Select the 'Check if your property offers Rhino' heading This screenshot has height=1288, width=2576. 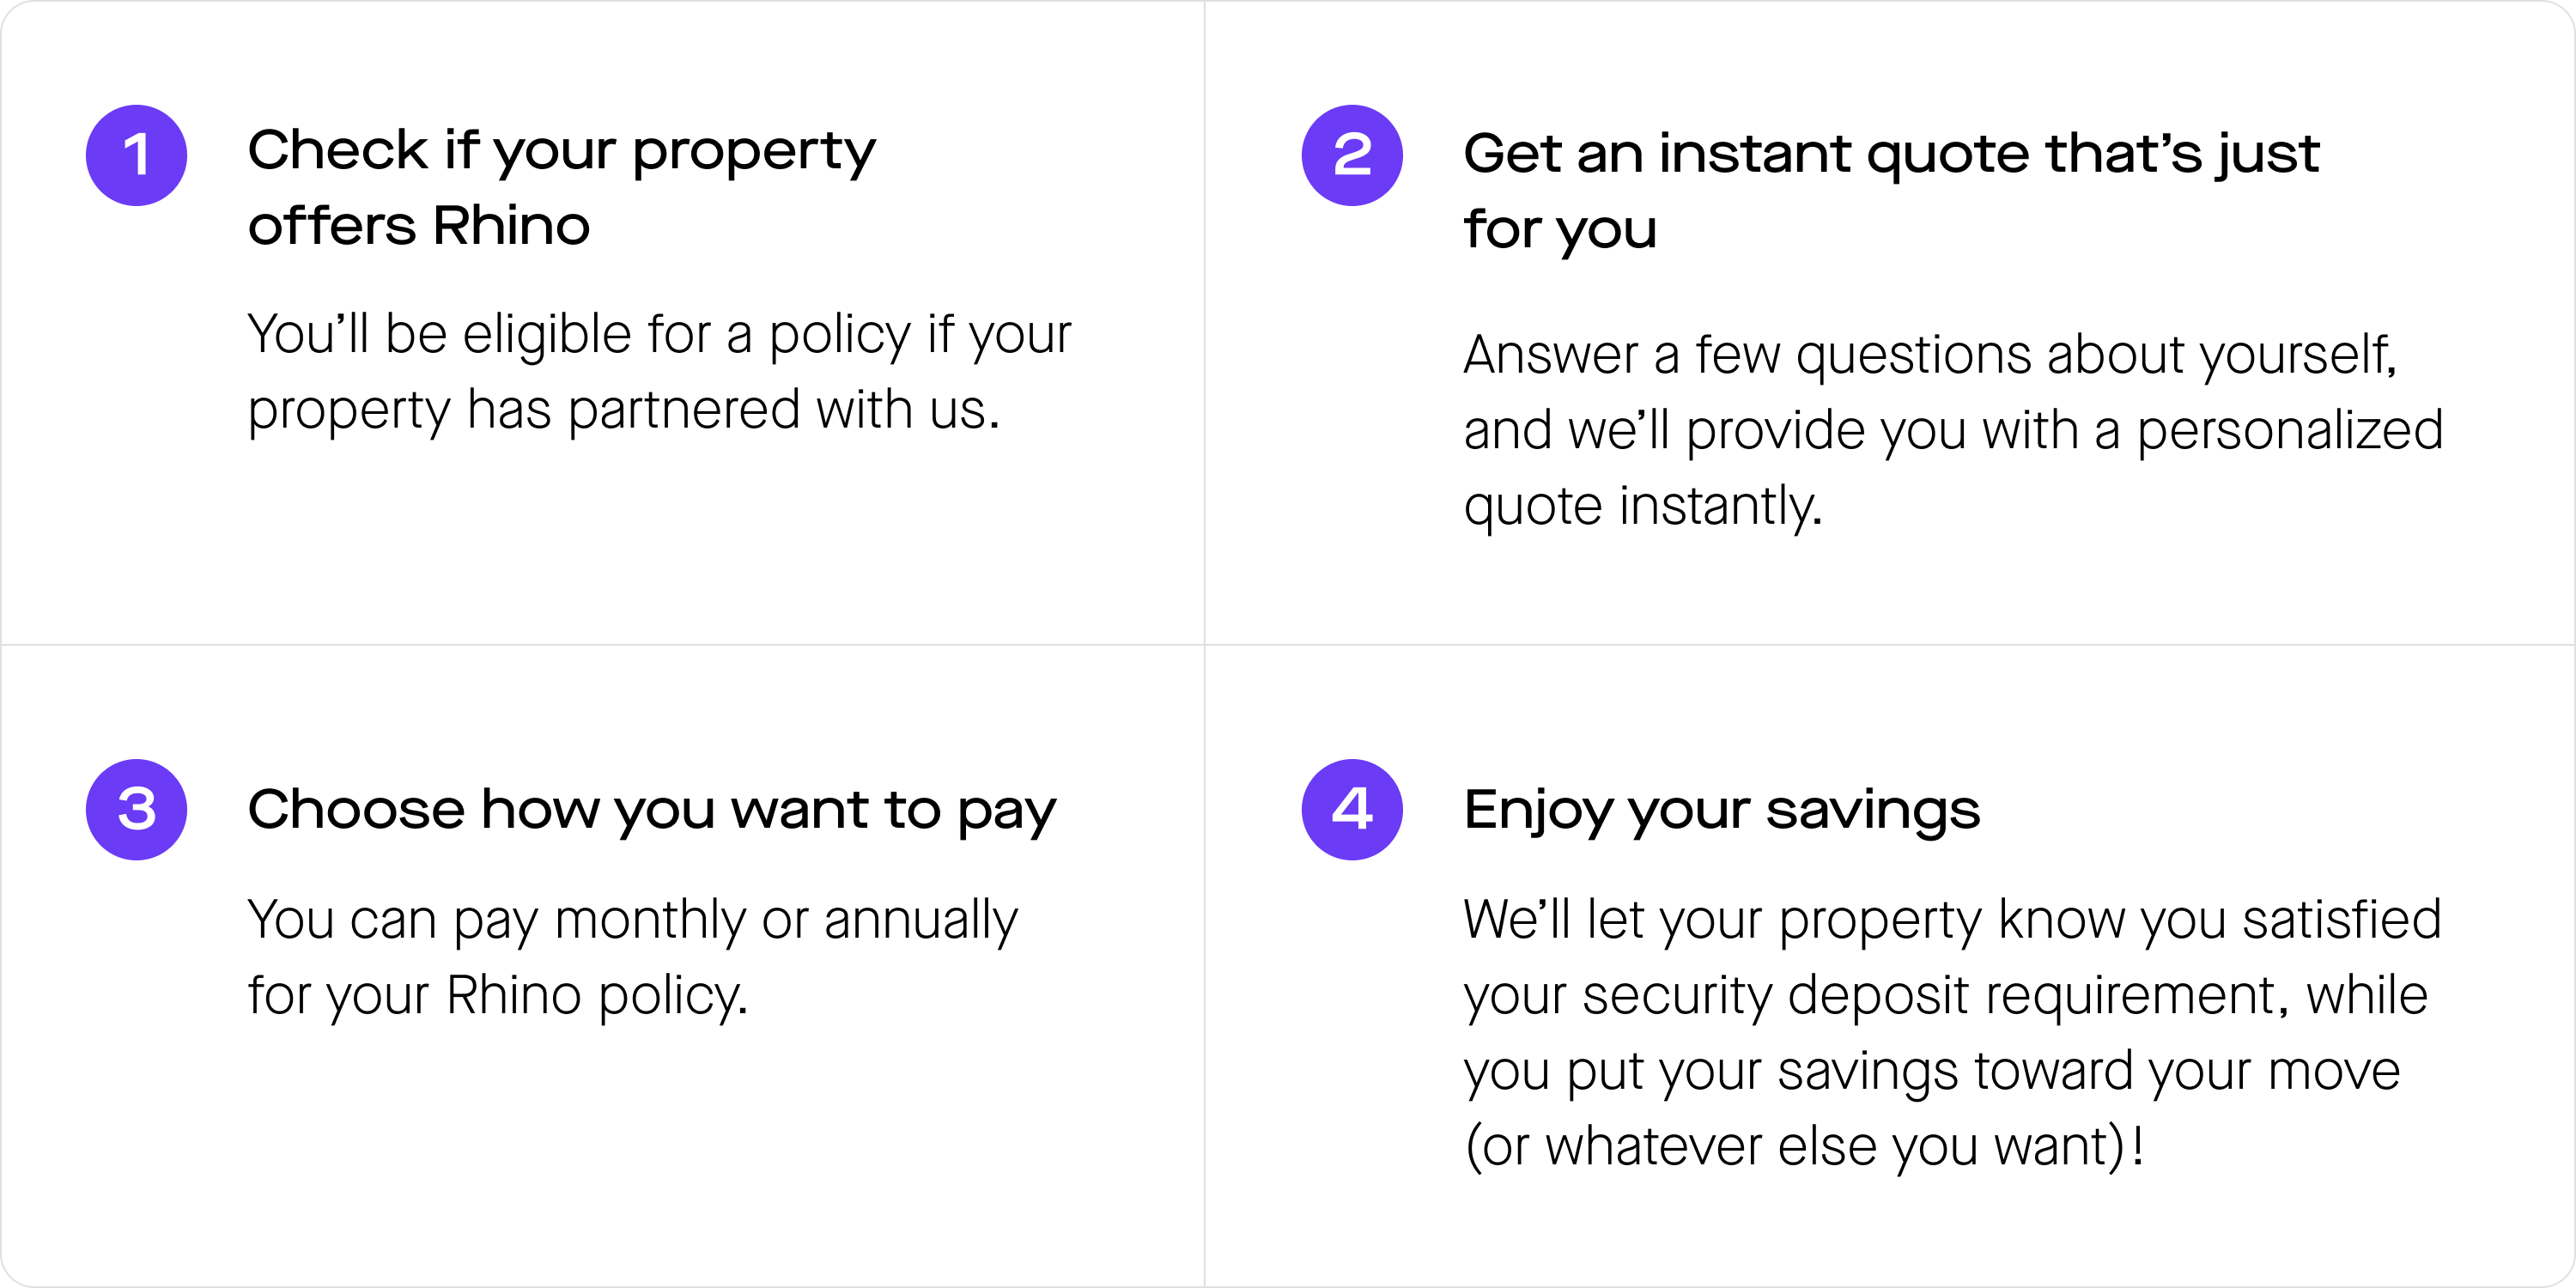562,187
